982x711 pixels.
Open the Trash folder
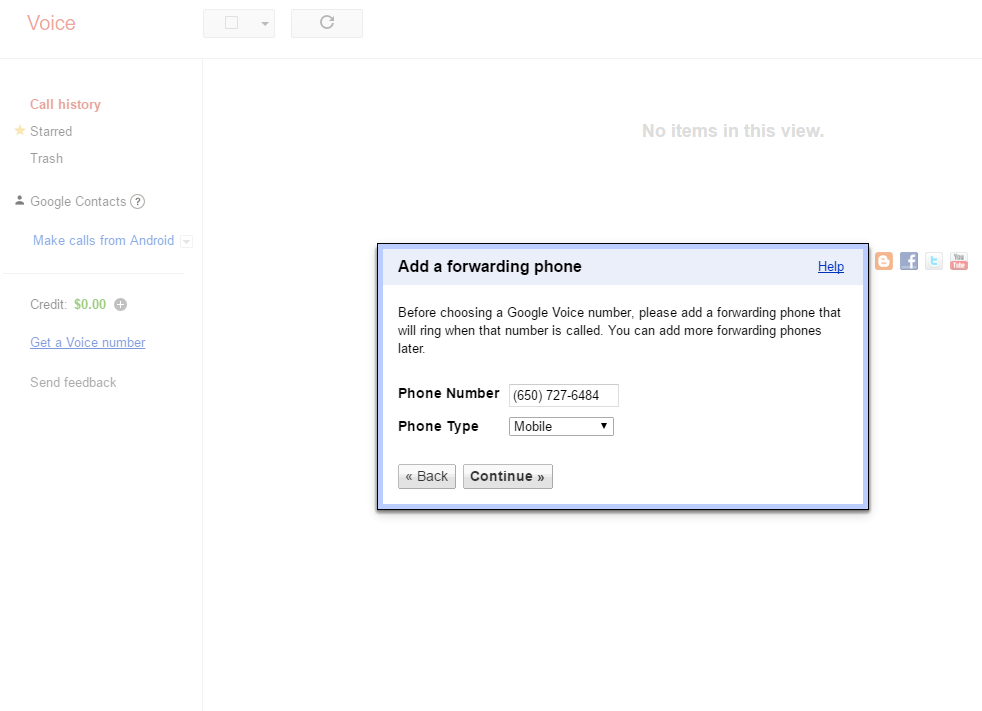[46, 158]
